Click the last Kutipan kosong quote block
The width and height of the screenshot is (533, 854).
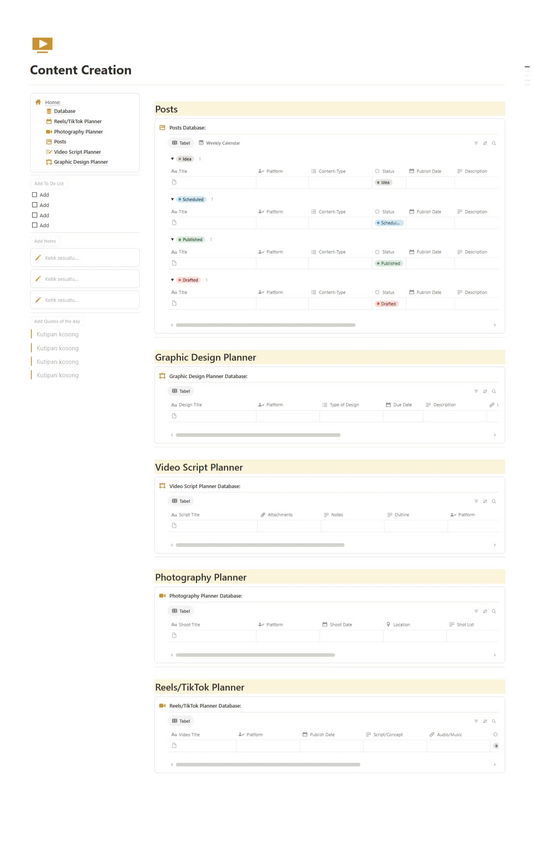57,375
